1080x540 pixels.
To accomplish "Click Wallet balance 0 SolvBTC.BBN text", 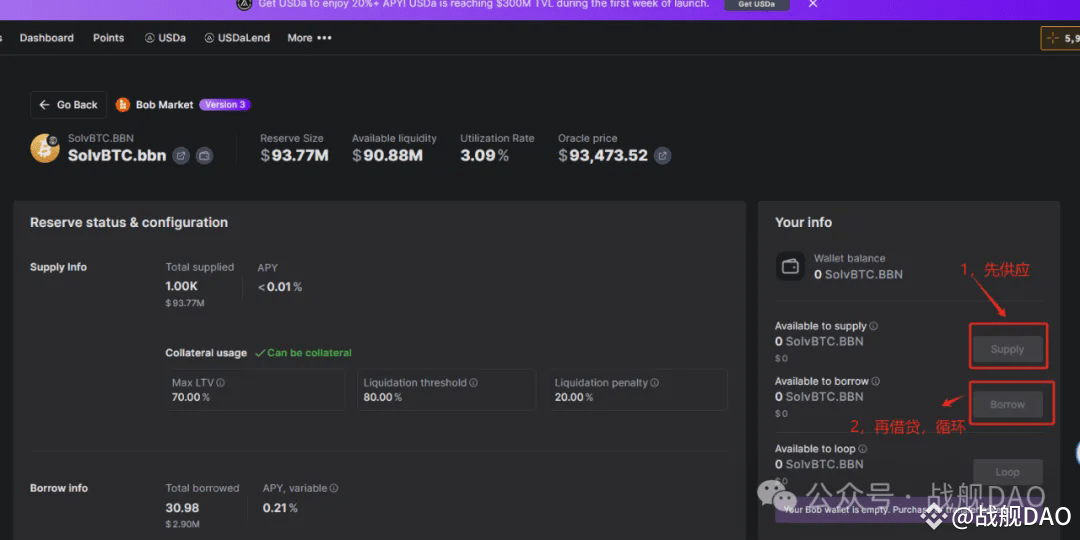I will click(x=858, y=274).
